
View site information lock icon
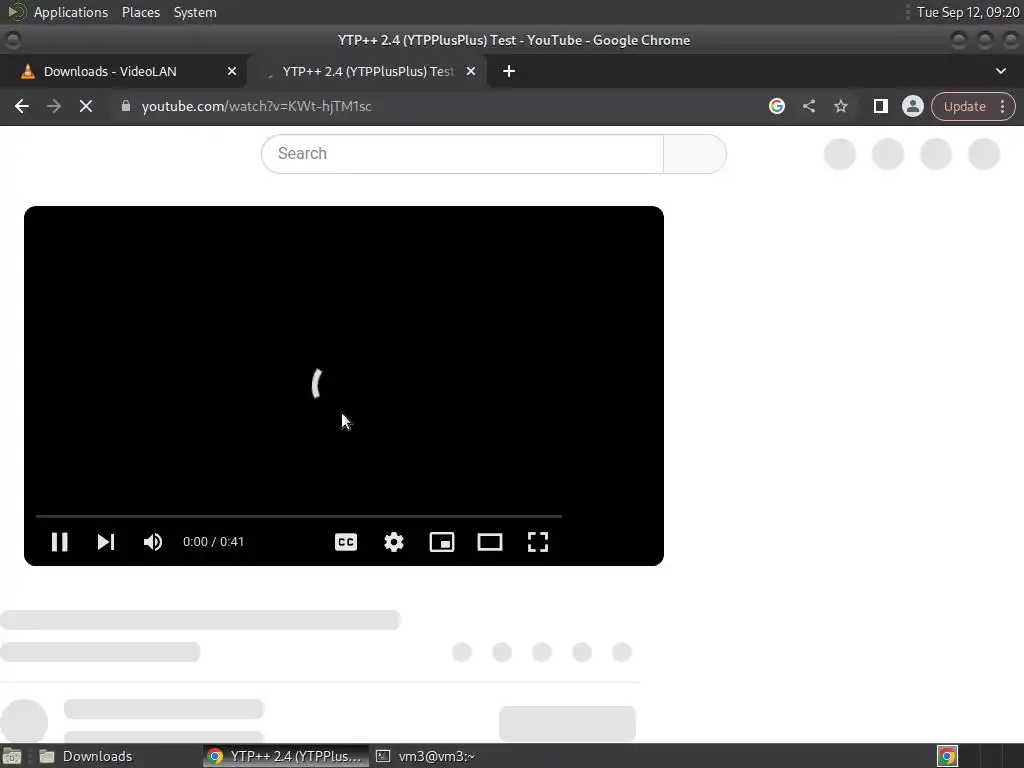pyautogui.click(x=126, y=106)
